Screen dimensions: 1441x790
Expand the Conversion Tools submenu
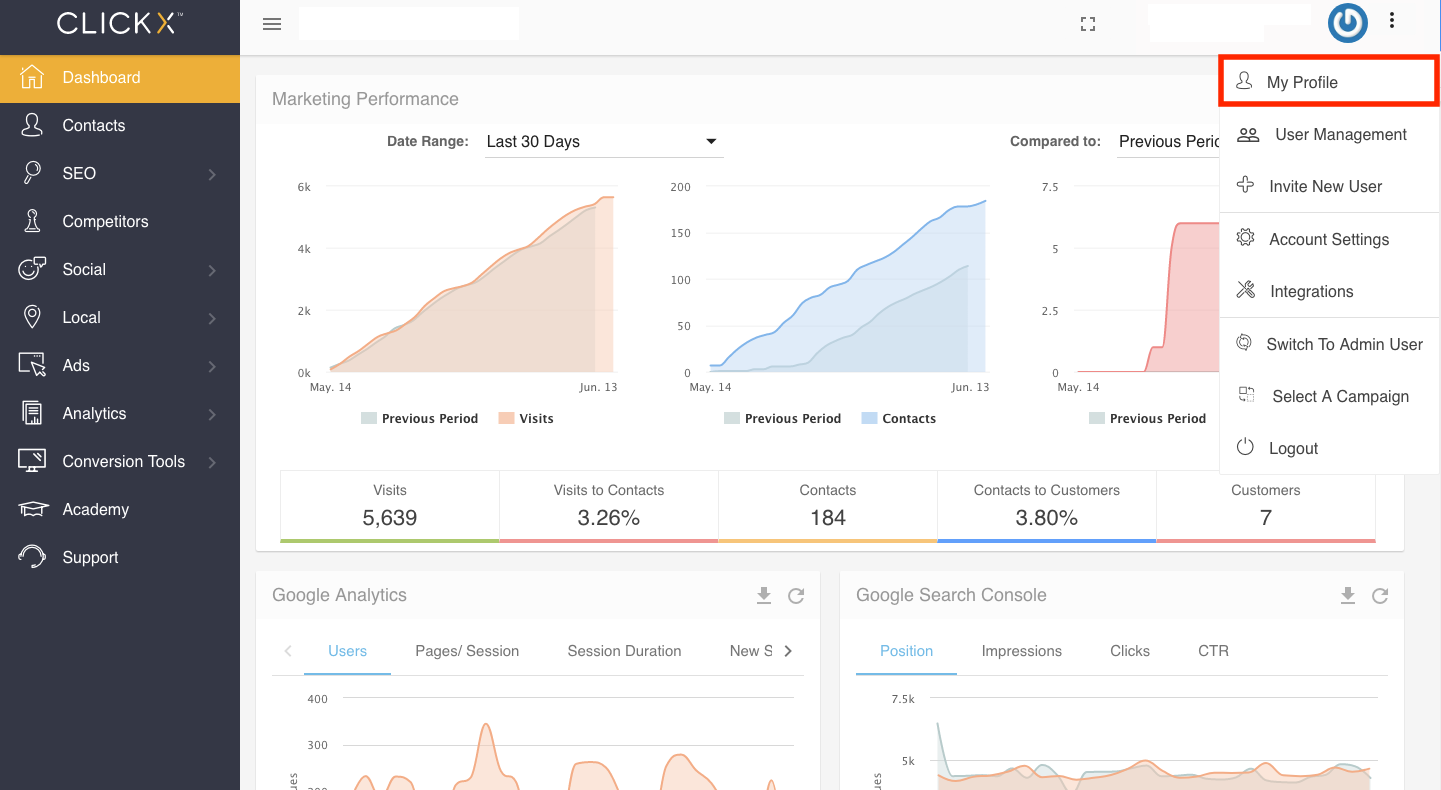(212, 462)
